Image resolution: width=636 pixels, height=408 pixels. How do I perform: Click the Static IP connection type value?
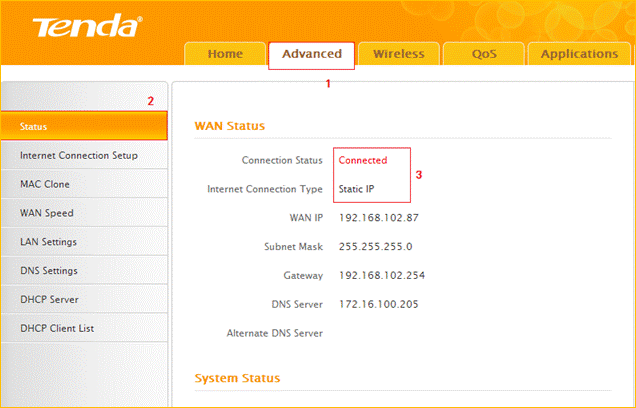(356, 188)
